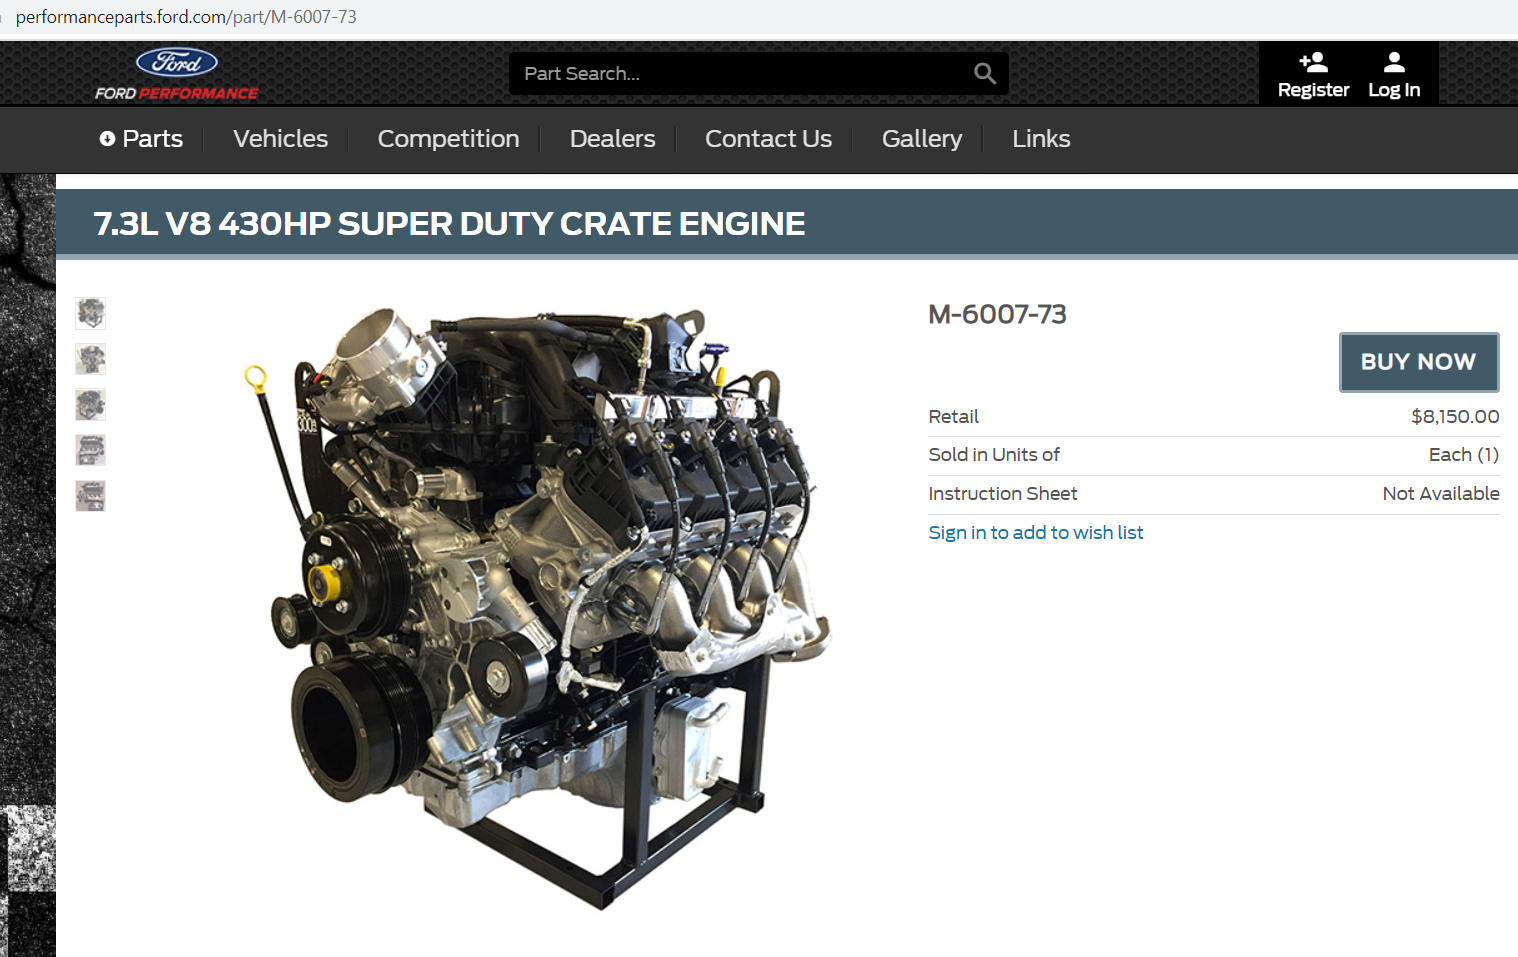Click the Sold in Units of label
This screenshot has width=1518, height=957.
pos(994,455)
